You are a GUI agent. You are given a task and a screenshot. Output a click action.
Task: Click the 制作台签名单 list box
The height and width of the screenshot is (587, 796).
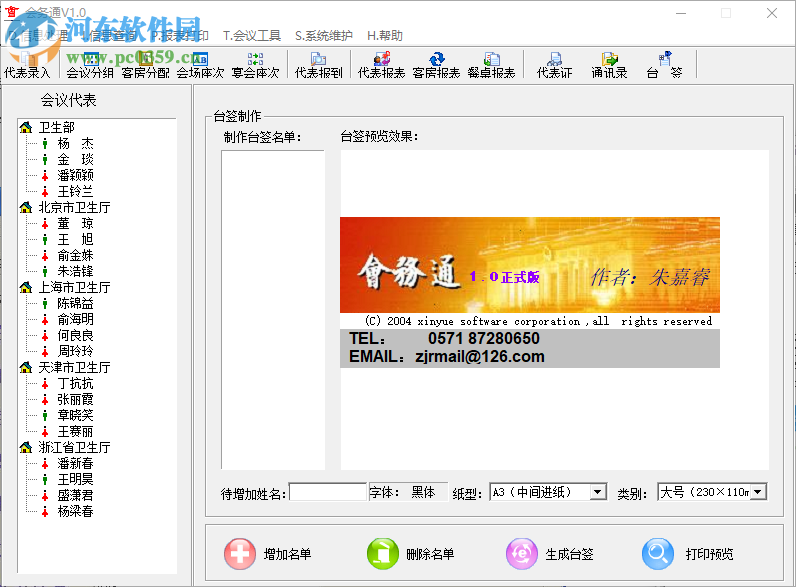(x=273, y=310)
